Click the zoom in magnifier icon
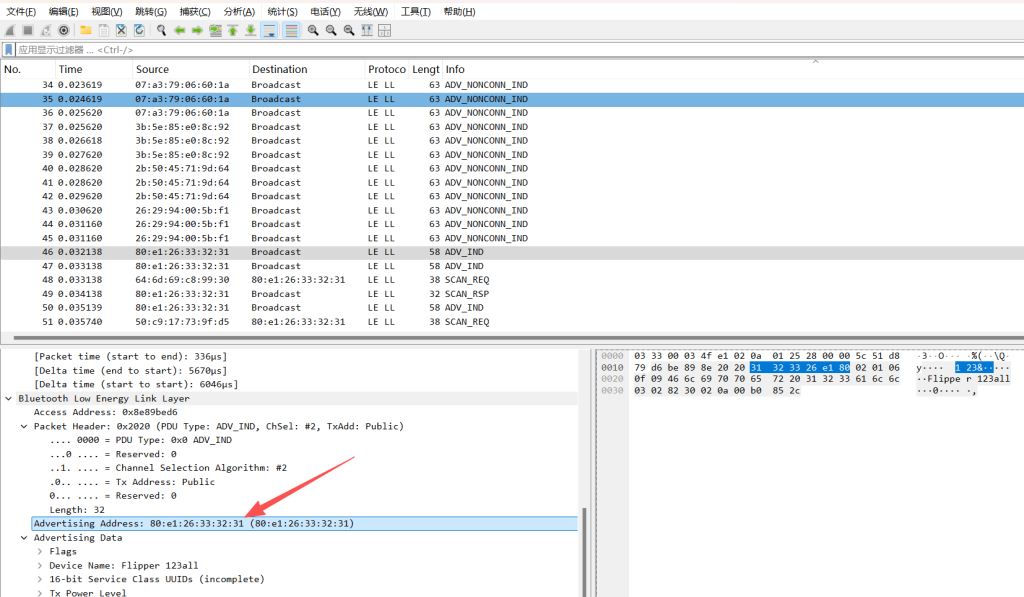This screenshot has height=597, width=1024. click(x=313, y=31)
